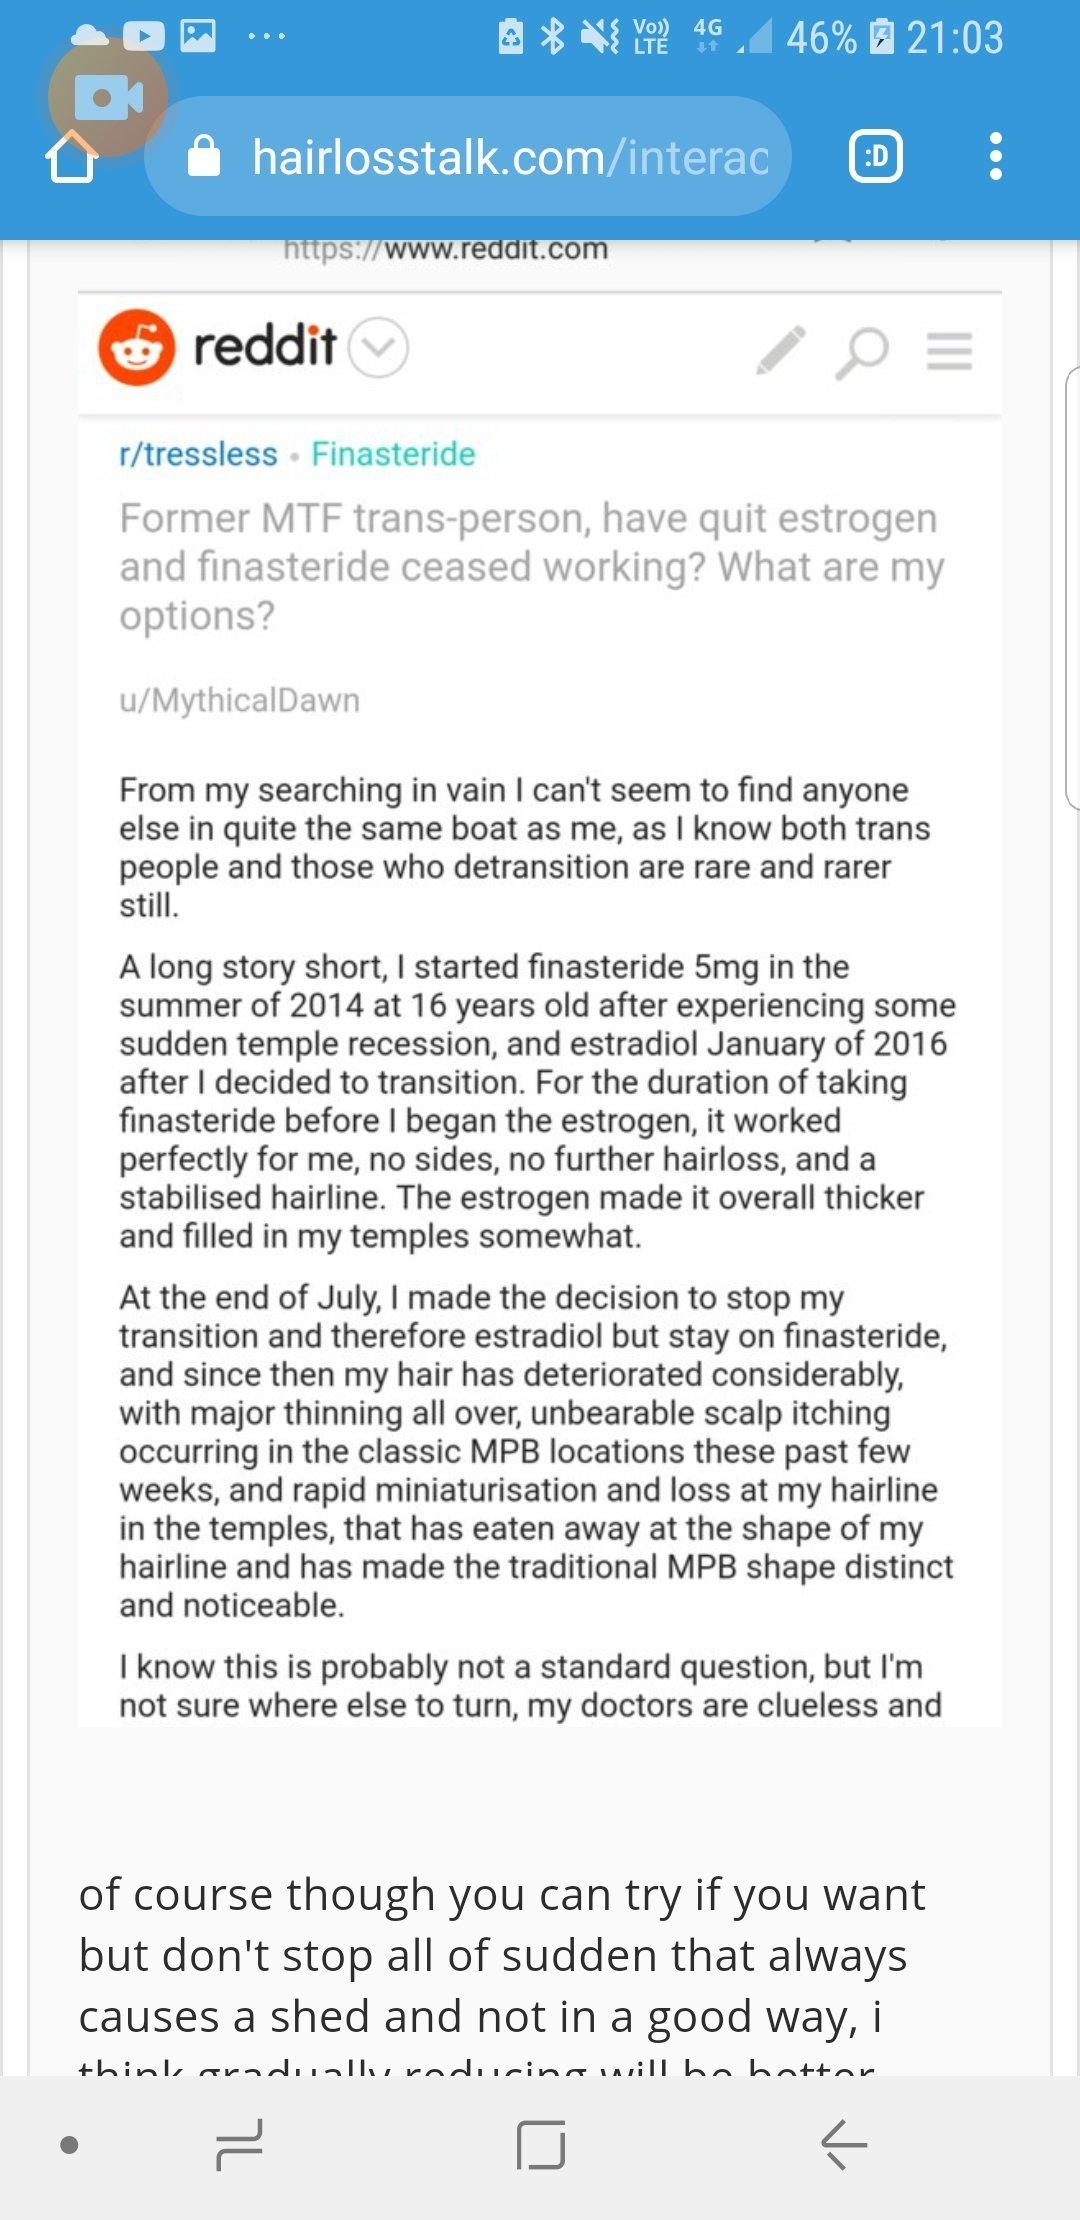Open the browser three-dot overflow menu

(x=995, y=157)
